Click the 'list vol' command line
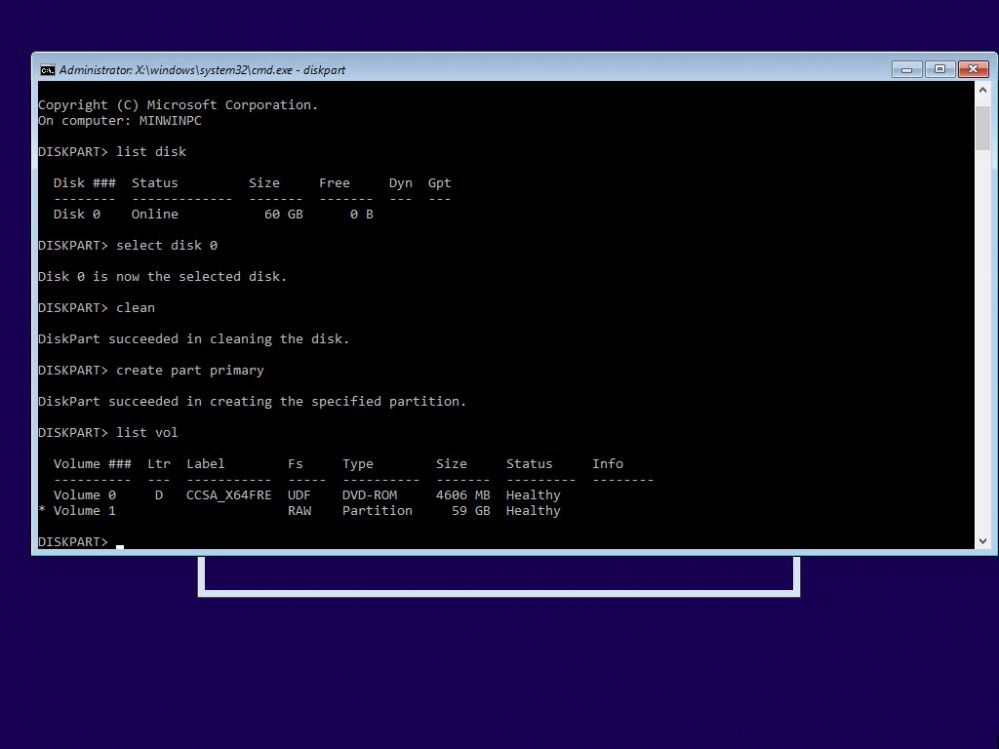This screenshot has width=999, height=749. click(108, 432)
